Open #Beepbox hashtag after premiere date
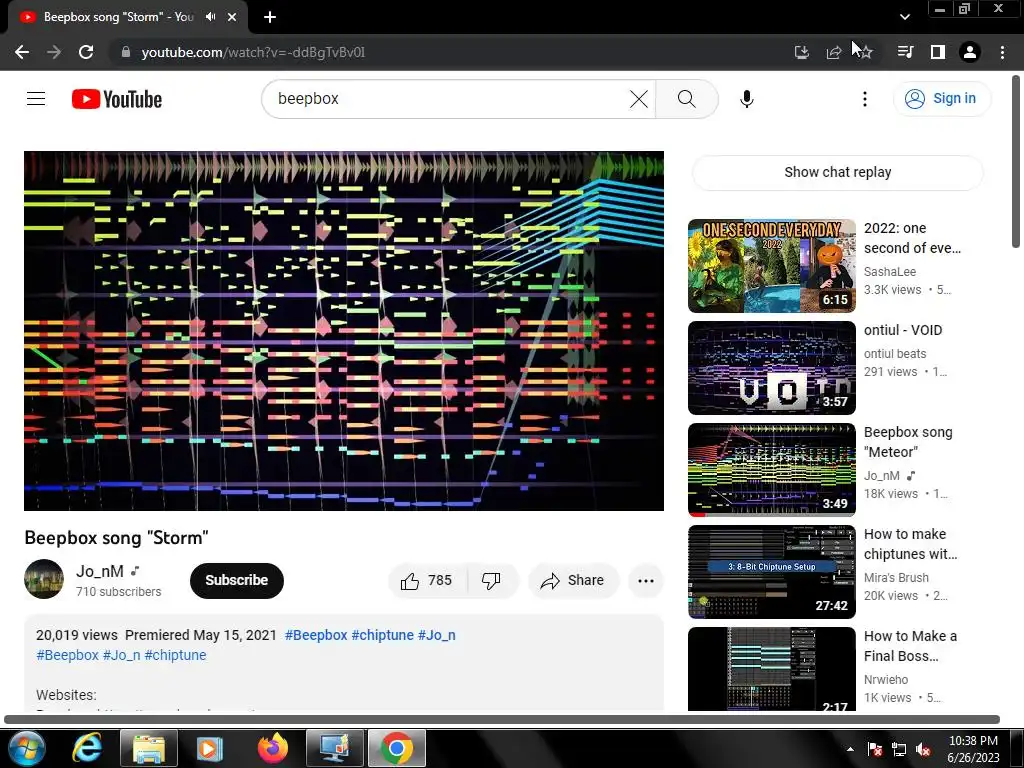Screen dimensions: 1024x768 tap(316, 635)
